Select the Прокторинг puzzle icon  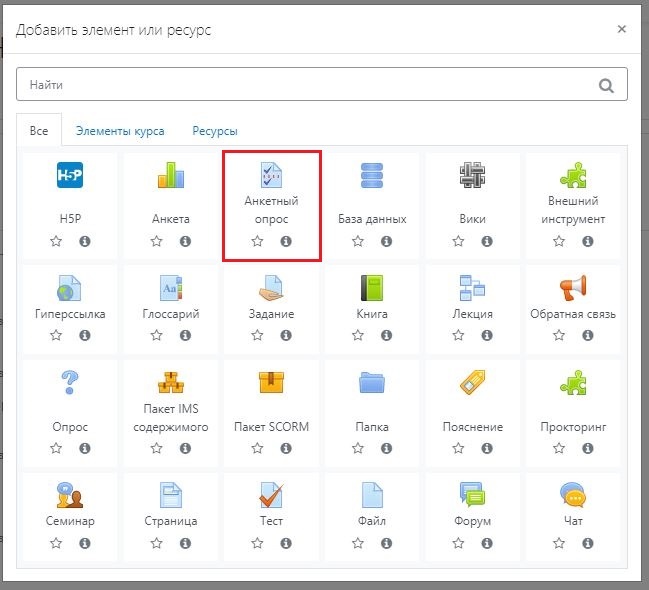573,382
